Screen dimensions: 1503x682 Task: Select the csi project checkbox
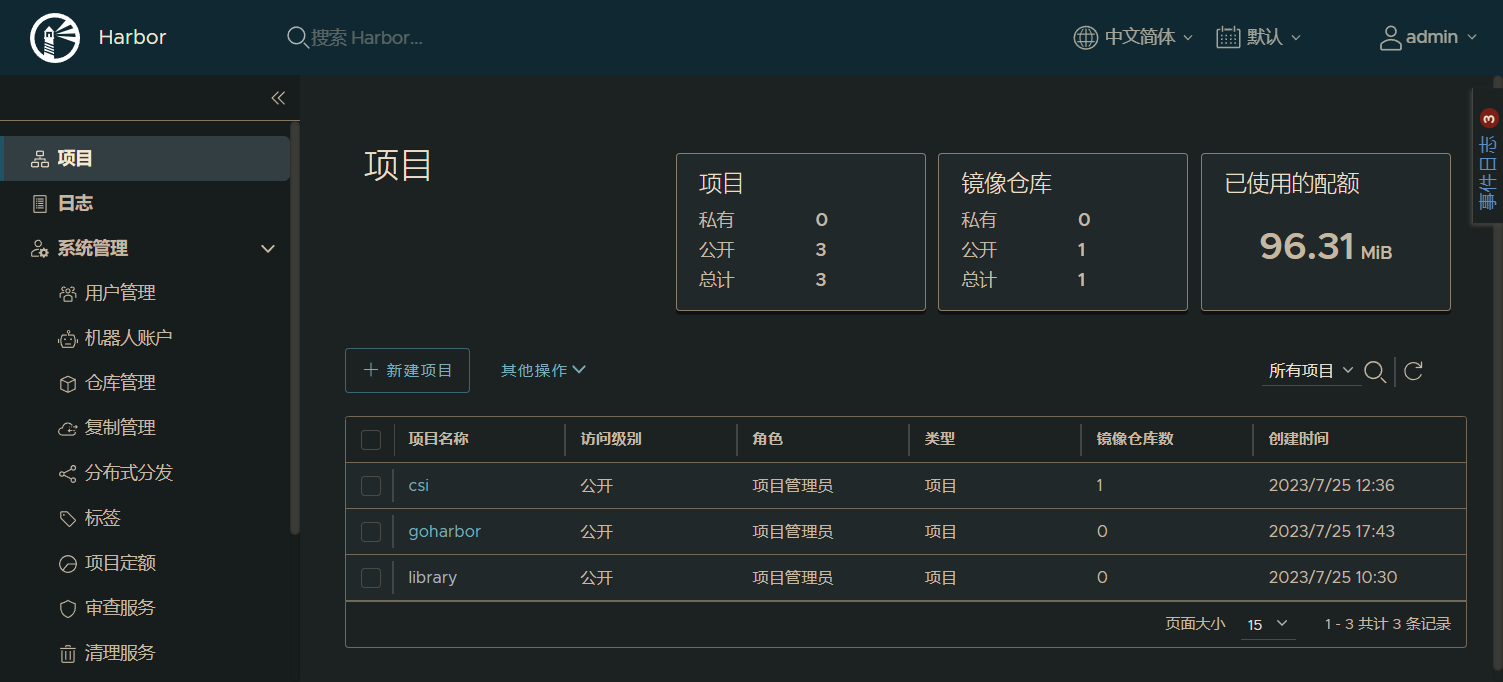click(371, 486)
